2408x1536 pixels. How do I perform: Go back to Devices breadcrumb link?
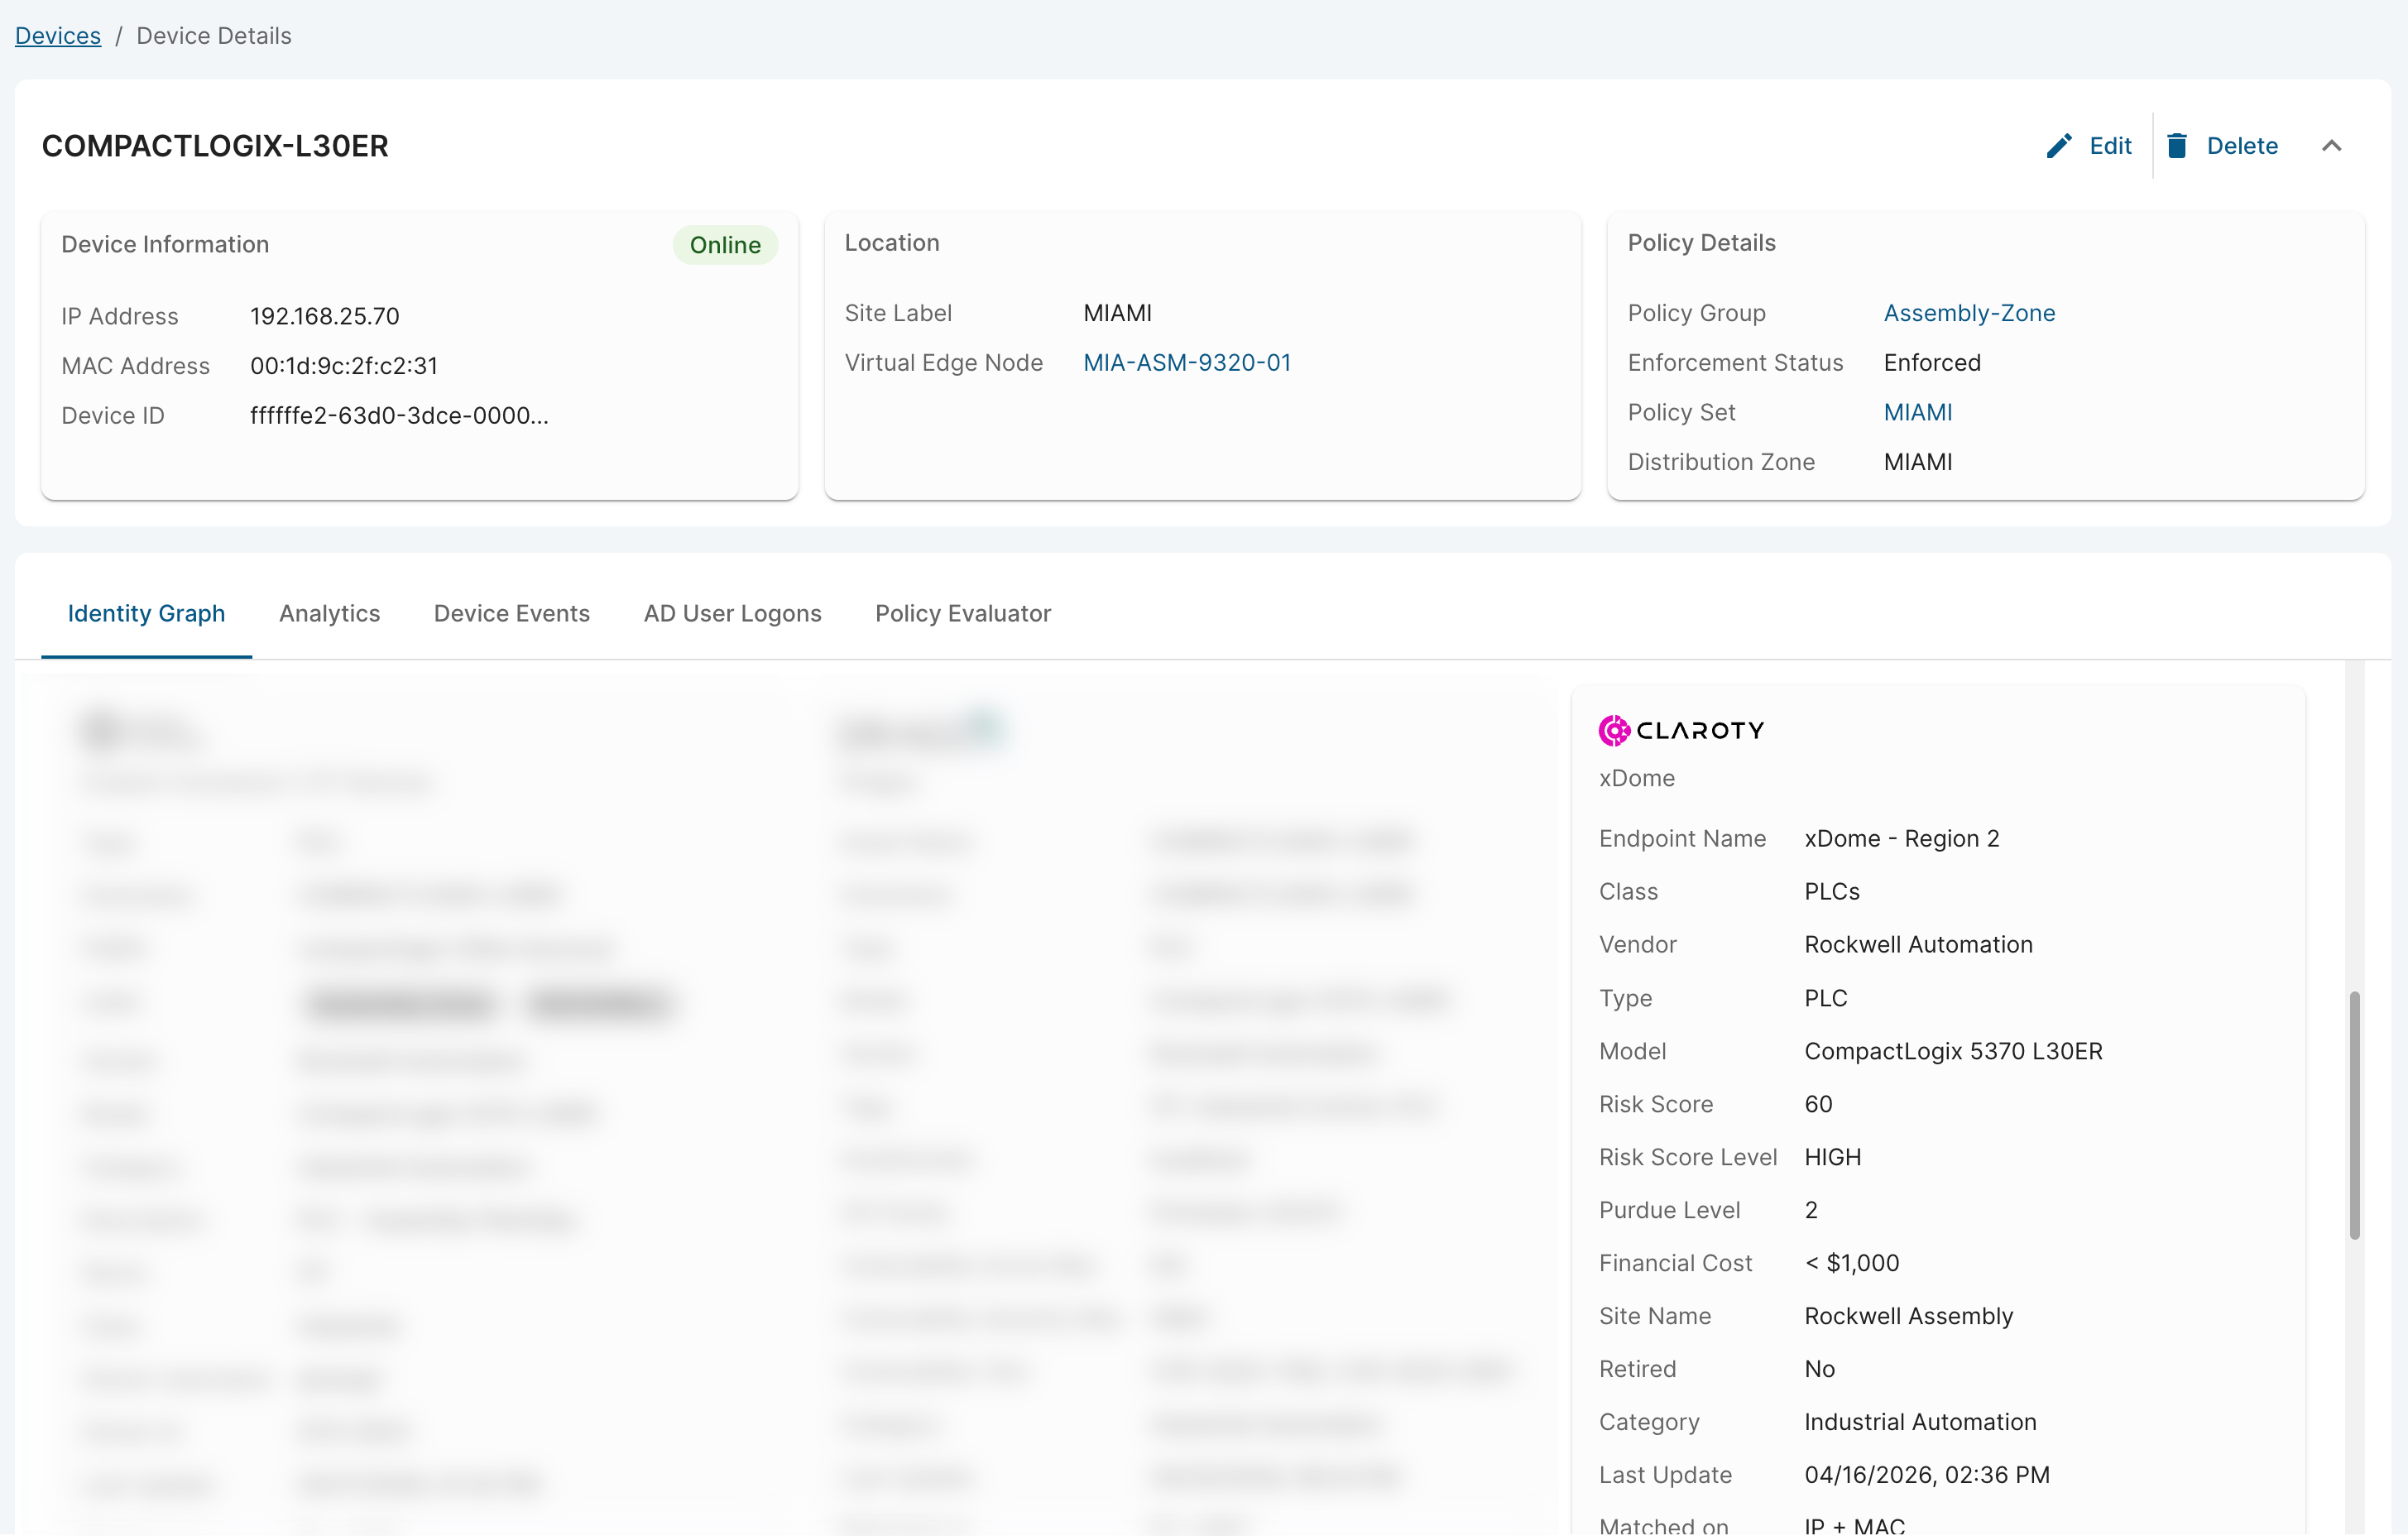click(x=58, y=36)
